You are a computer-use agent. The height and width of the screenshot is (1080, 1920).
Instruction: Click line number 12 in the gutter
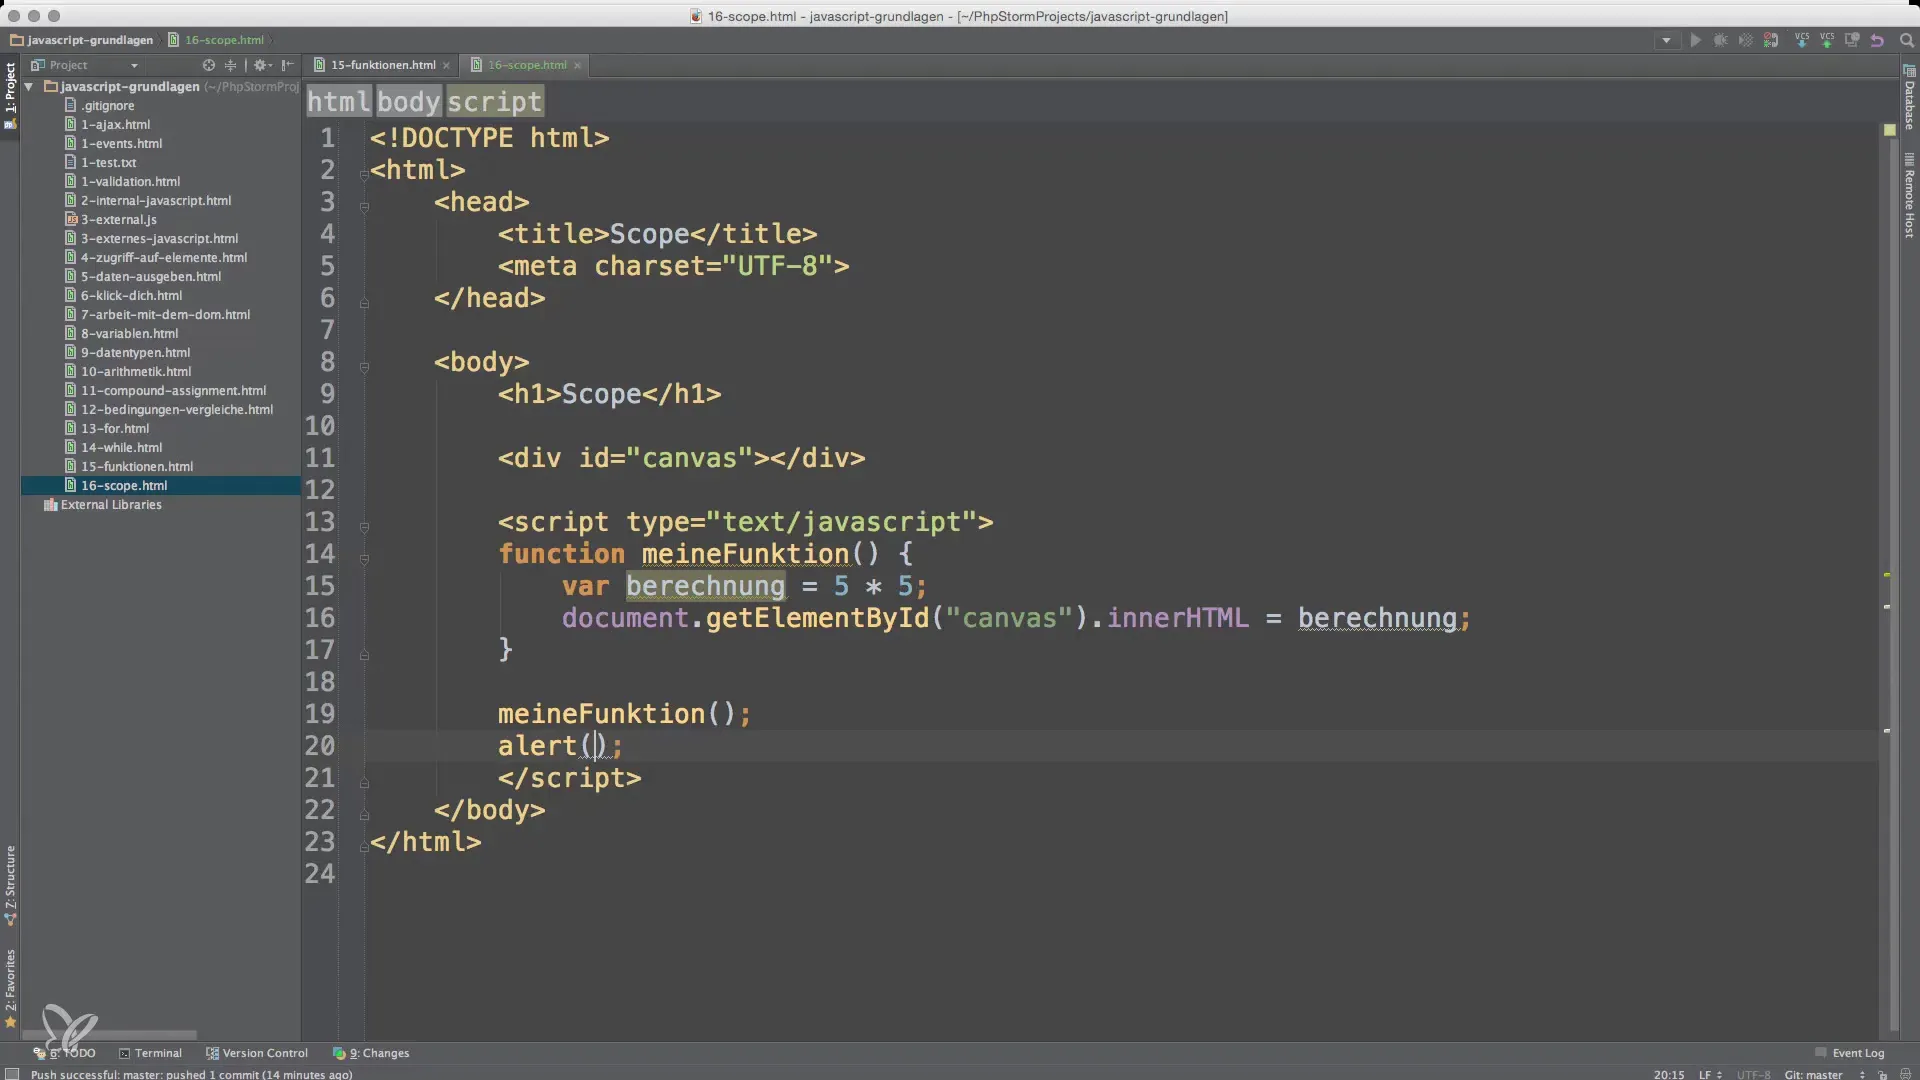pyautogui.click(x=320, y=490)
